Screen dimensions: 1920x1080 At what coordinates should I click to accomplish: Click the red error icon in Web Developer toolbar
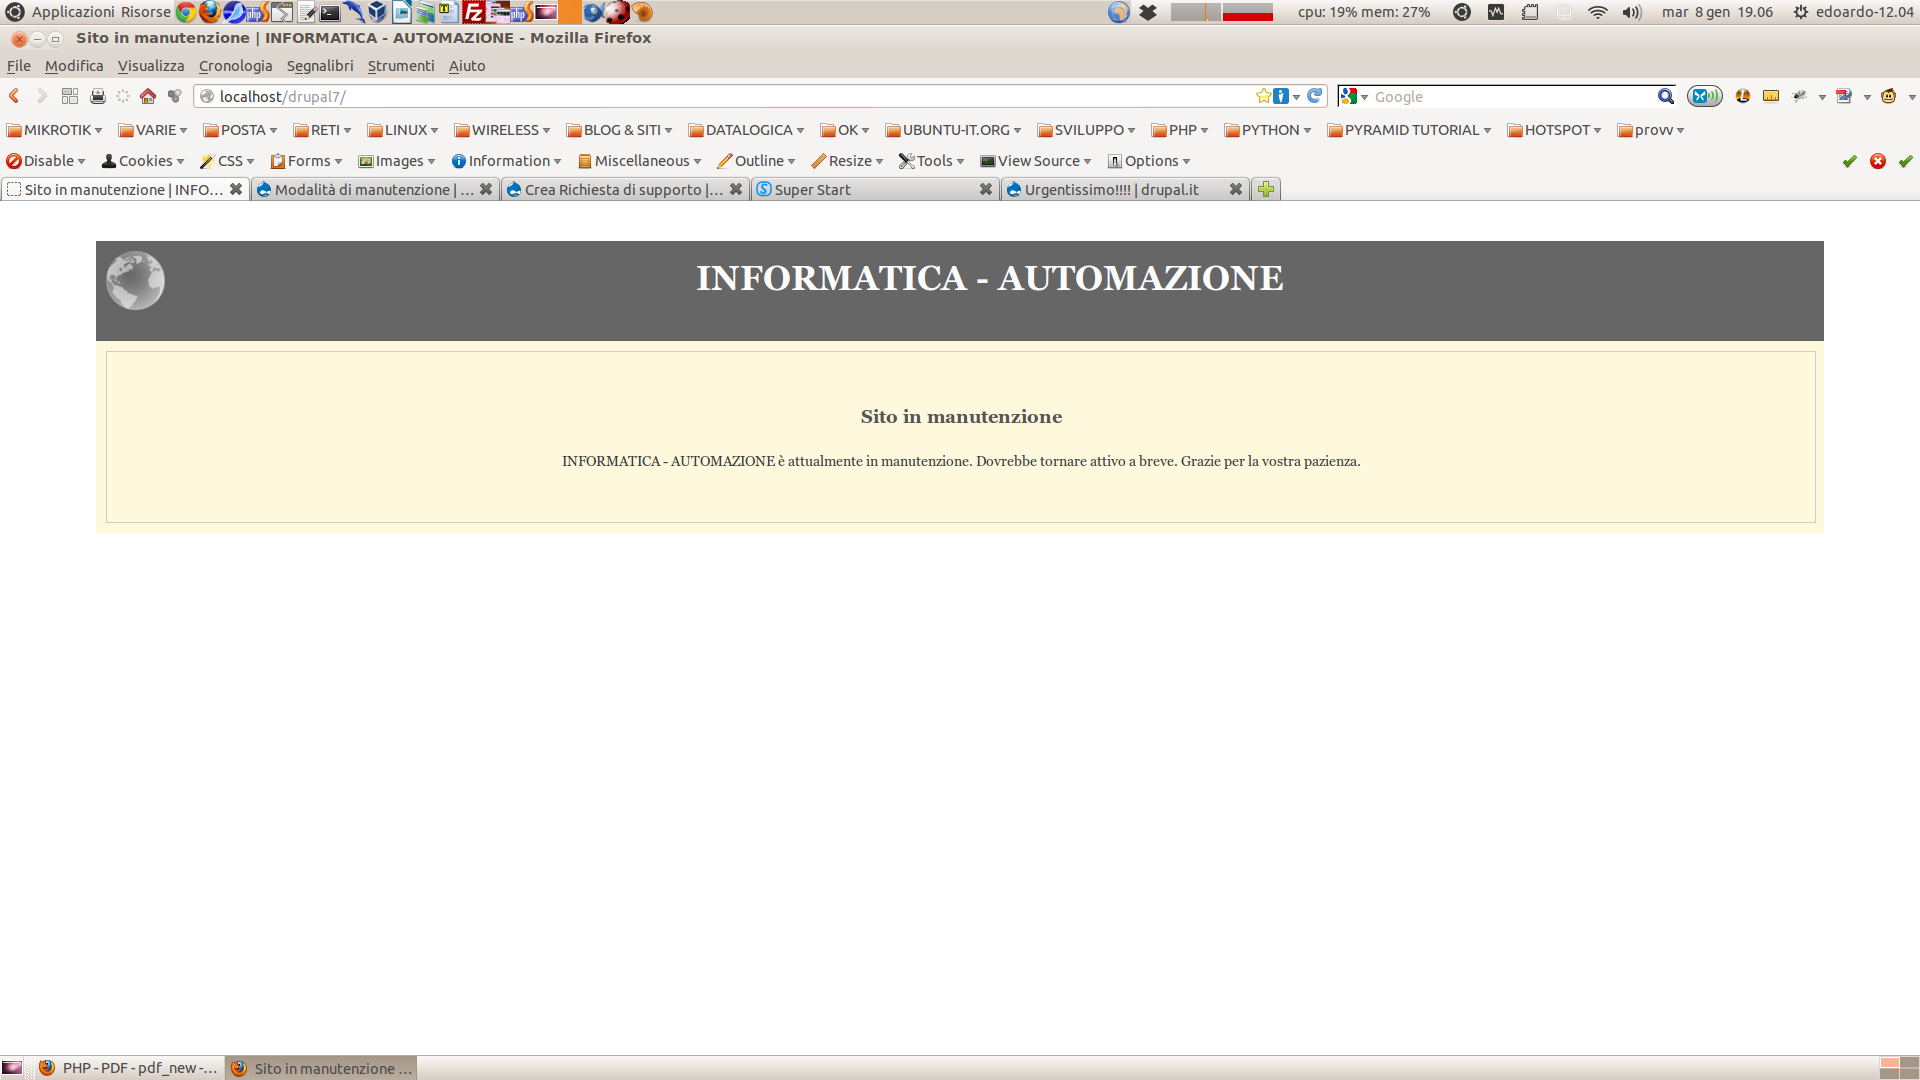click(1878, 161)
